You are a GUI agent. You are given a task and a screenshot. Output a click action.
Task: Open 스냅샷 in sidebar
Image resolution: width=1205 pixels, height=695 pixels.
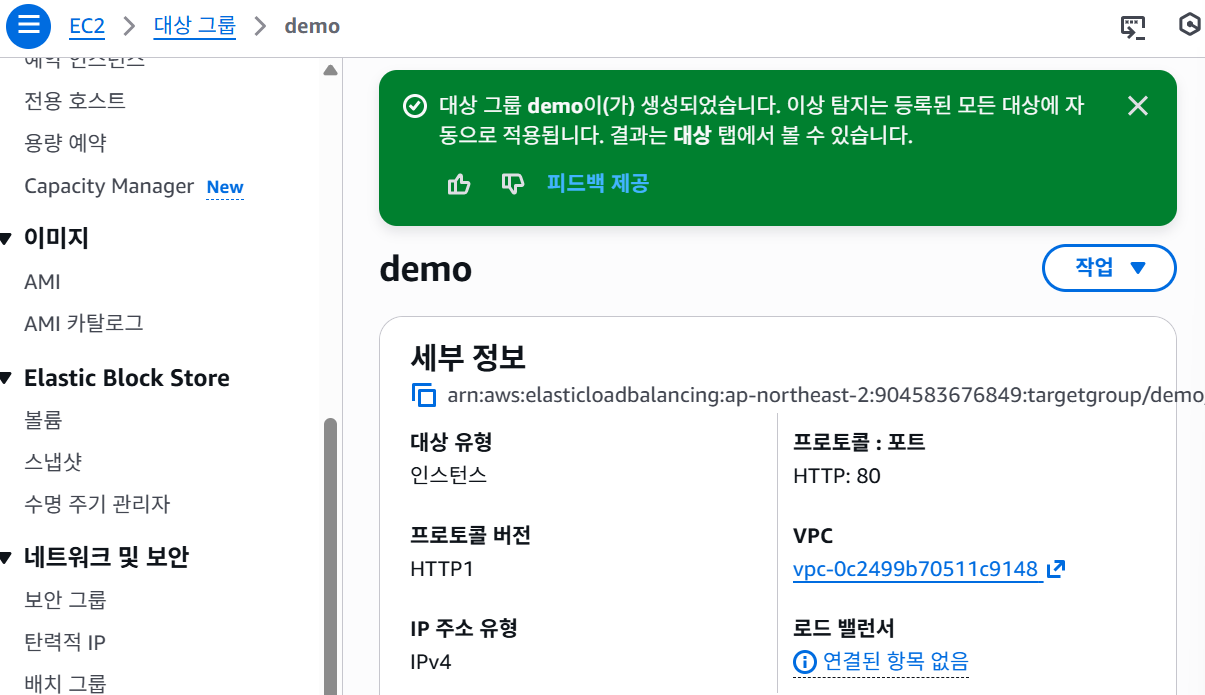(x=53, y=462)
